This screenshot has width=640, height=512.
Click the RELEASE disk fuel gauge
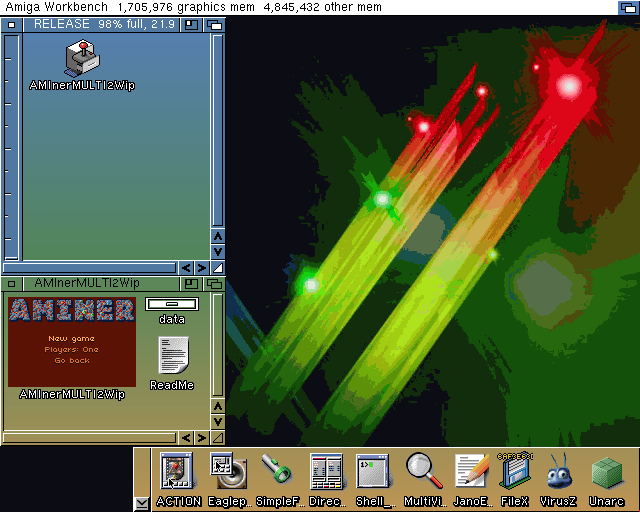tap(12, 147)
